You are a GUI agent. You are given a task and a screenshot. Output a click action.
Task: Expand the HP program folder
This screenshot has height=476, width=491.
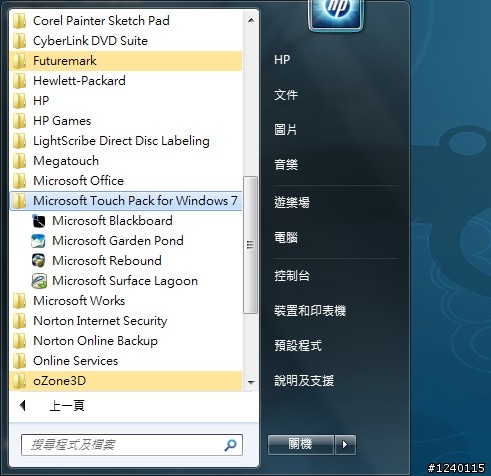[126, 101]
